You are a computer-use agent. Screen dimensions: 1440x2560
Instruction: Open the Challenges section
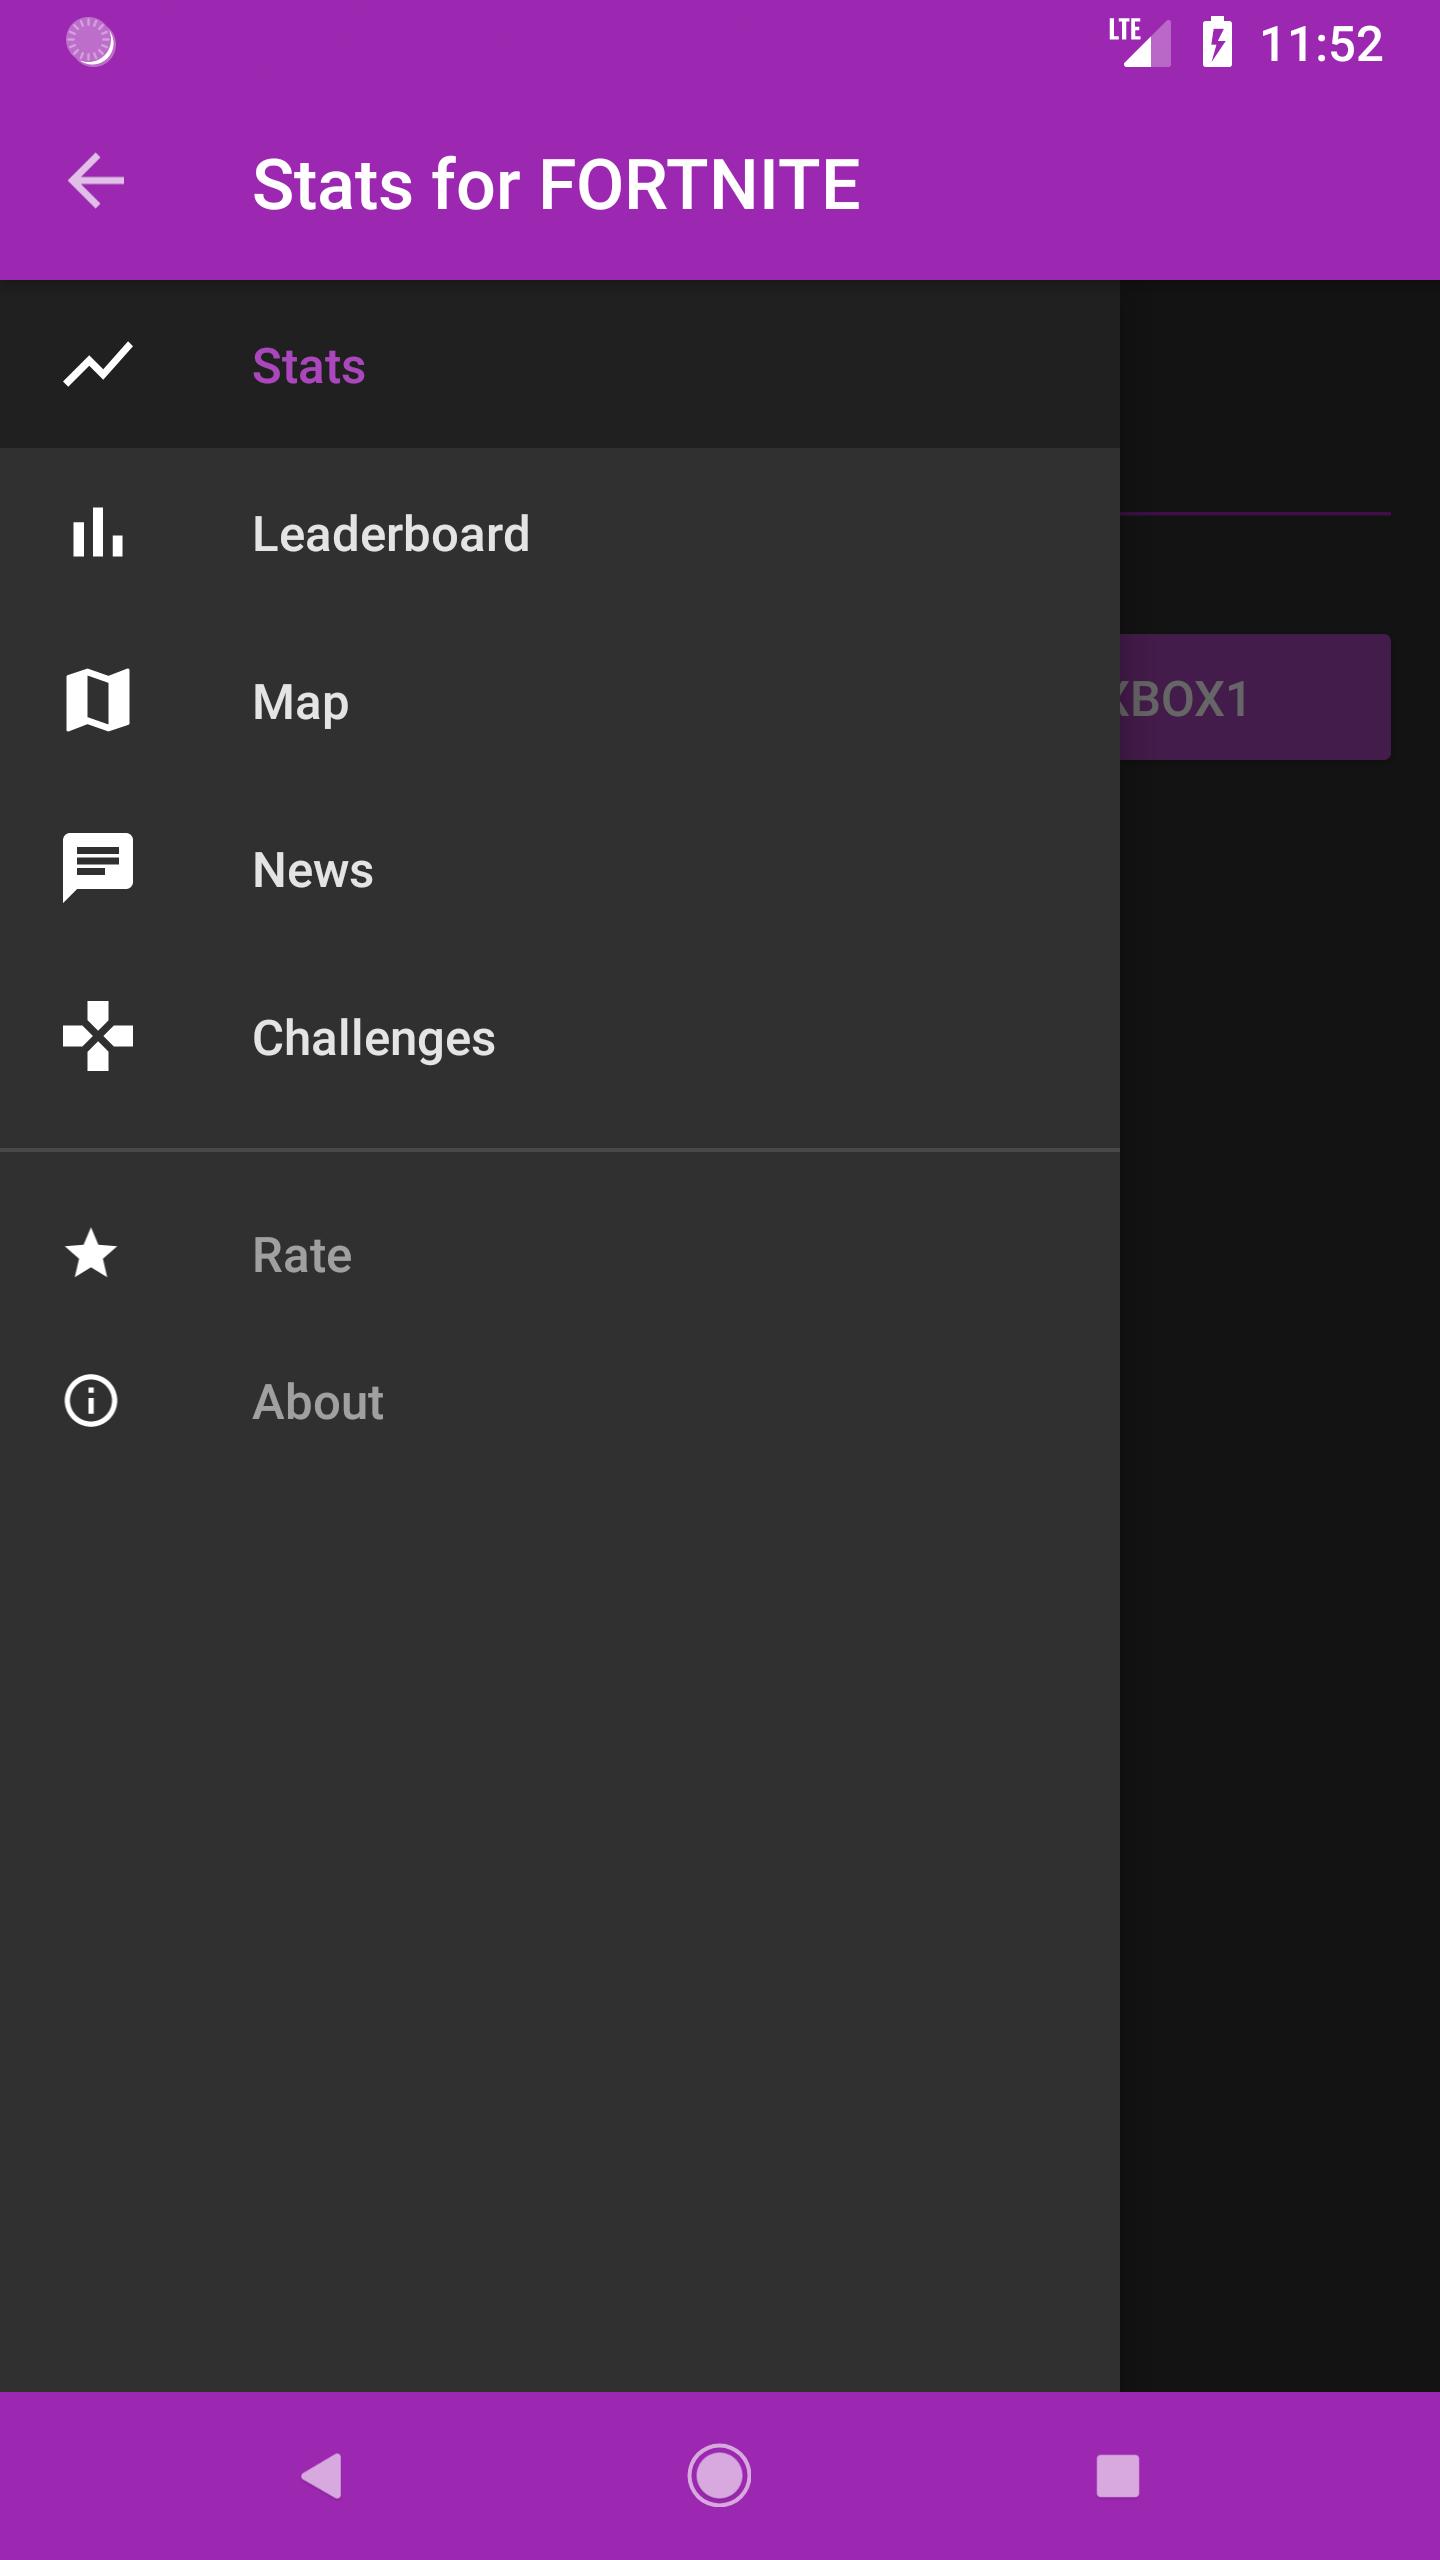coord(373,1038)
